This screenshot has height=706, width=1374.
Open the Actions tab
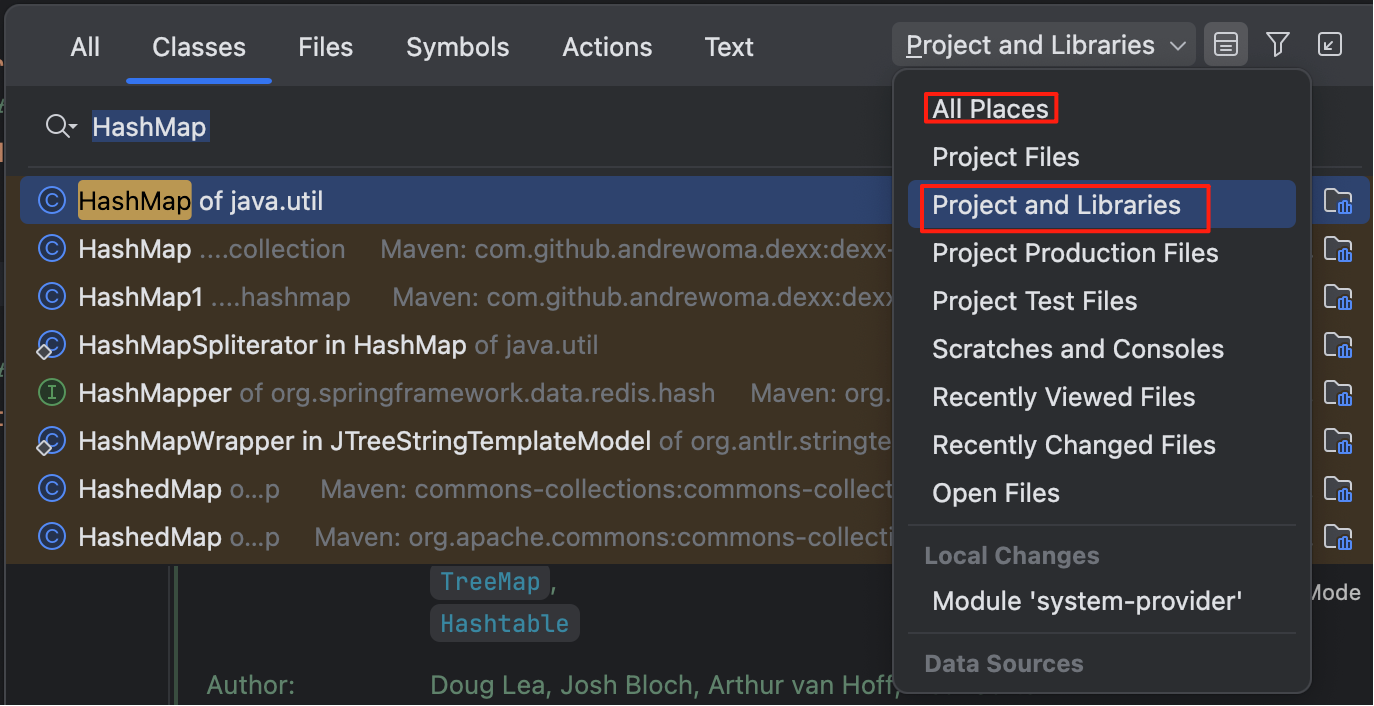point(607,47)
